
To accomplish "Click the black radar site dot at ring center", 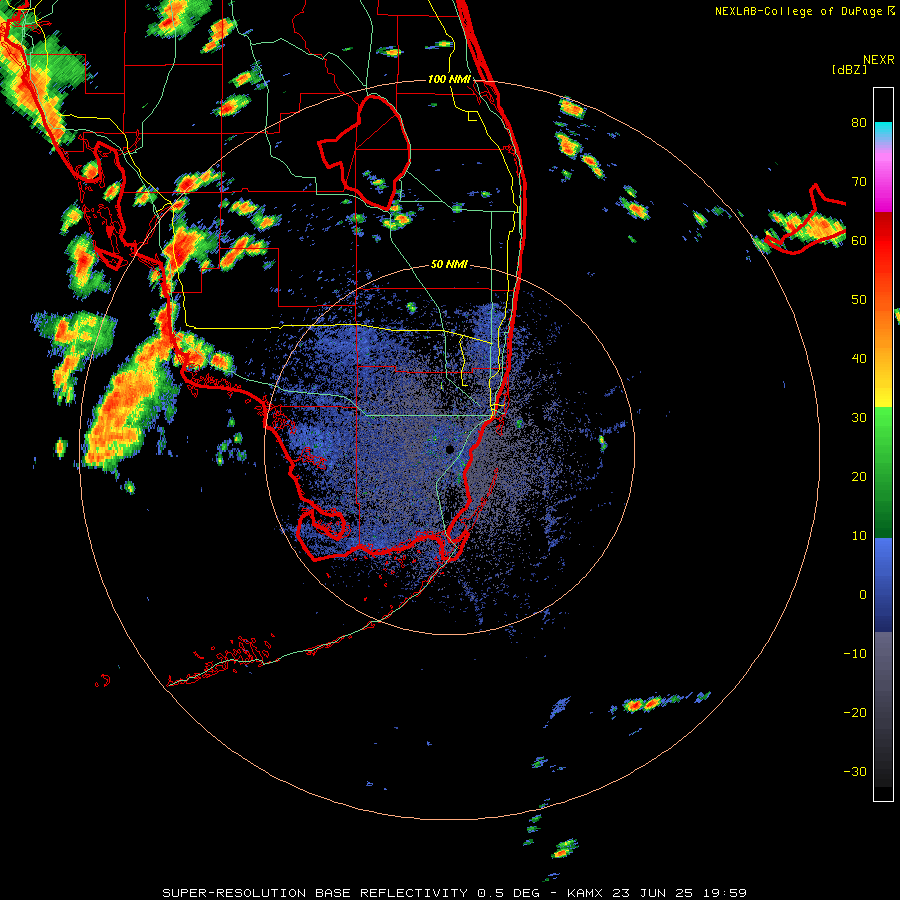I will [450, 449].
